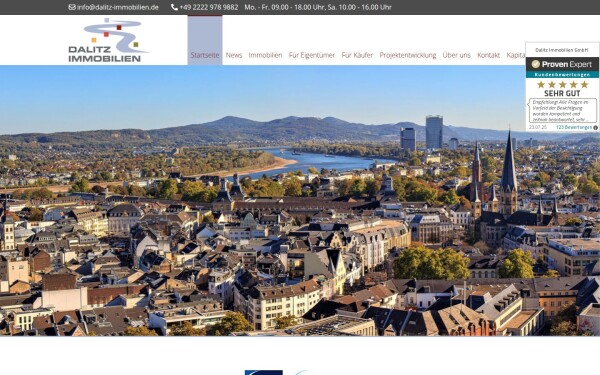Click the Dalitz Immobilien GmbH widget title

pyautogui.click(x=561, y=50)
